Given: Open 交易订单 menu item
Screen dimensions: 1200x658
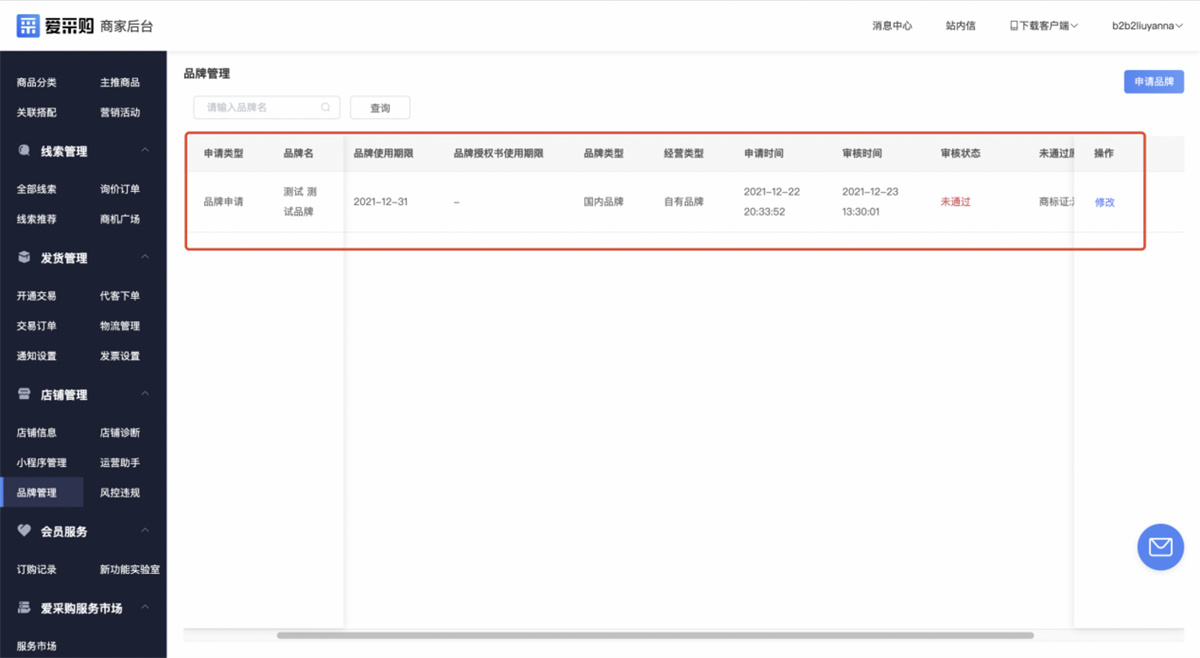Looking at the screenshot, I should (x=37, y=326).
